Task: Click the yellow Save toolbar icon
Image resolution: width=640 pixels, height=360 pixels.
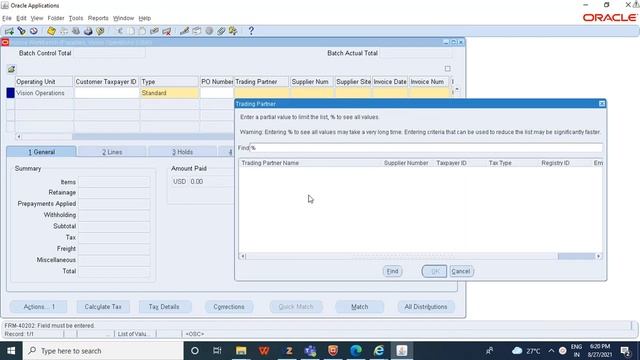Action: pos(51,31)
